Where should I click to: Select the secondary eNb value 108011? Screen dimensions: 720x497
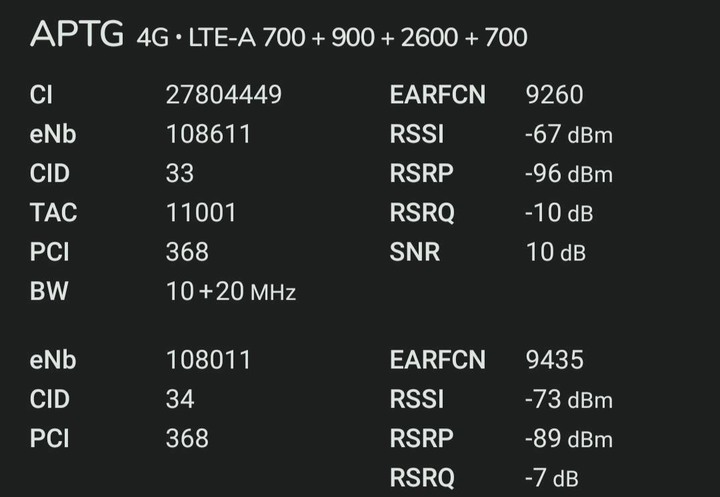coord(208,359)
